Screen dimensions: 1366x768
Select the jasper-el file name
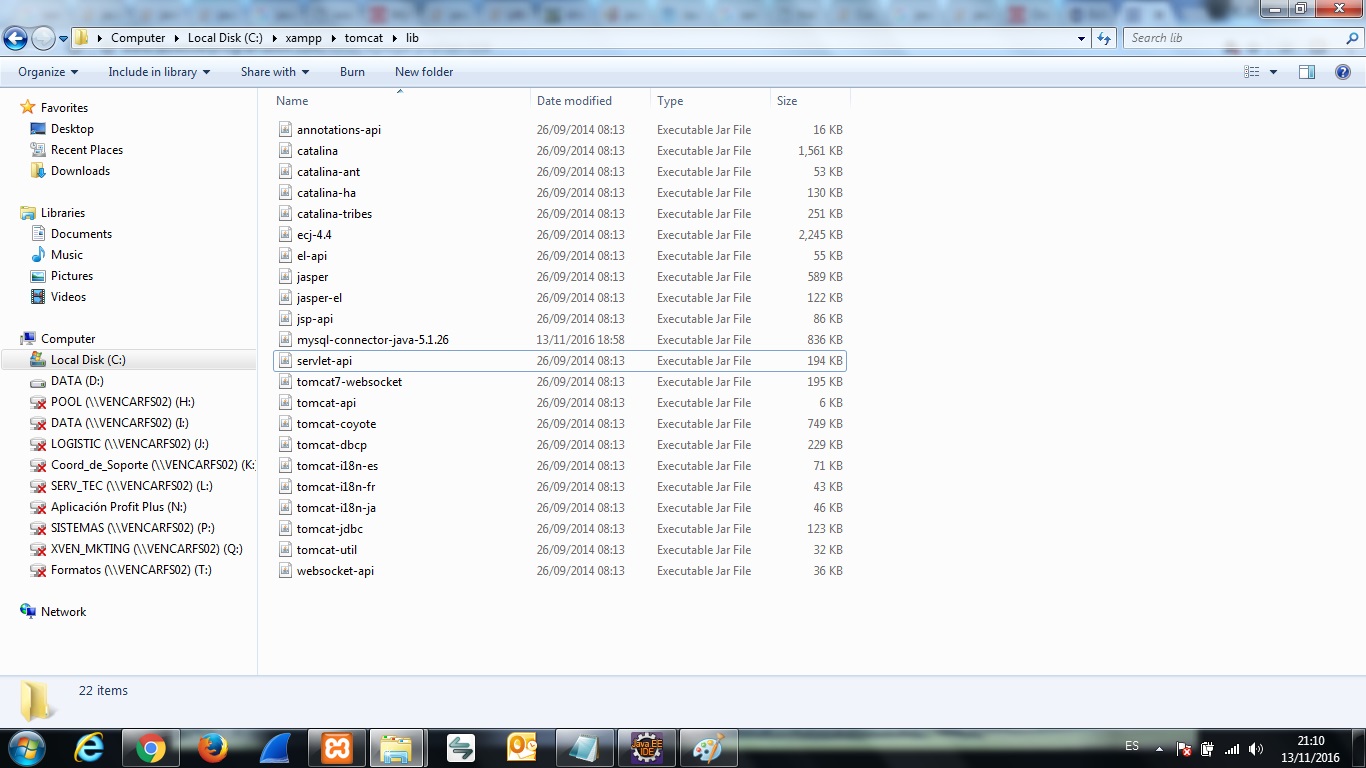(x=319, y=298)
